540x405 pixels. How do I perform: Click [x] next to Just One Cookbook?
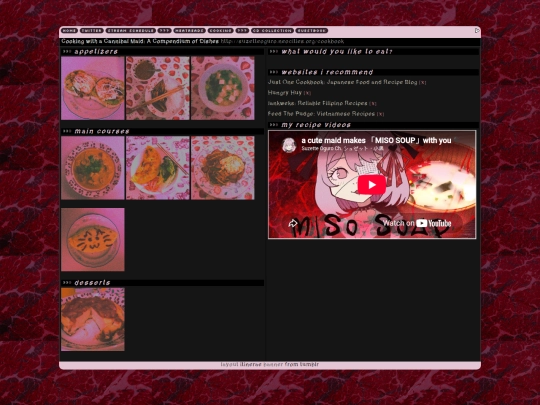423,83
